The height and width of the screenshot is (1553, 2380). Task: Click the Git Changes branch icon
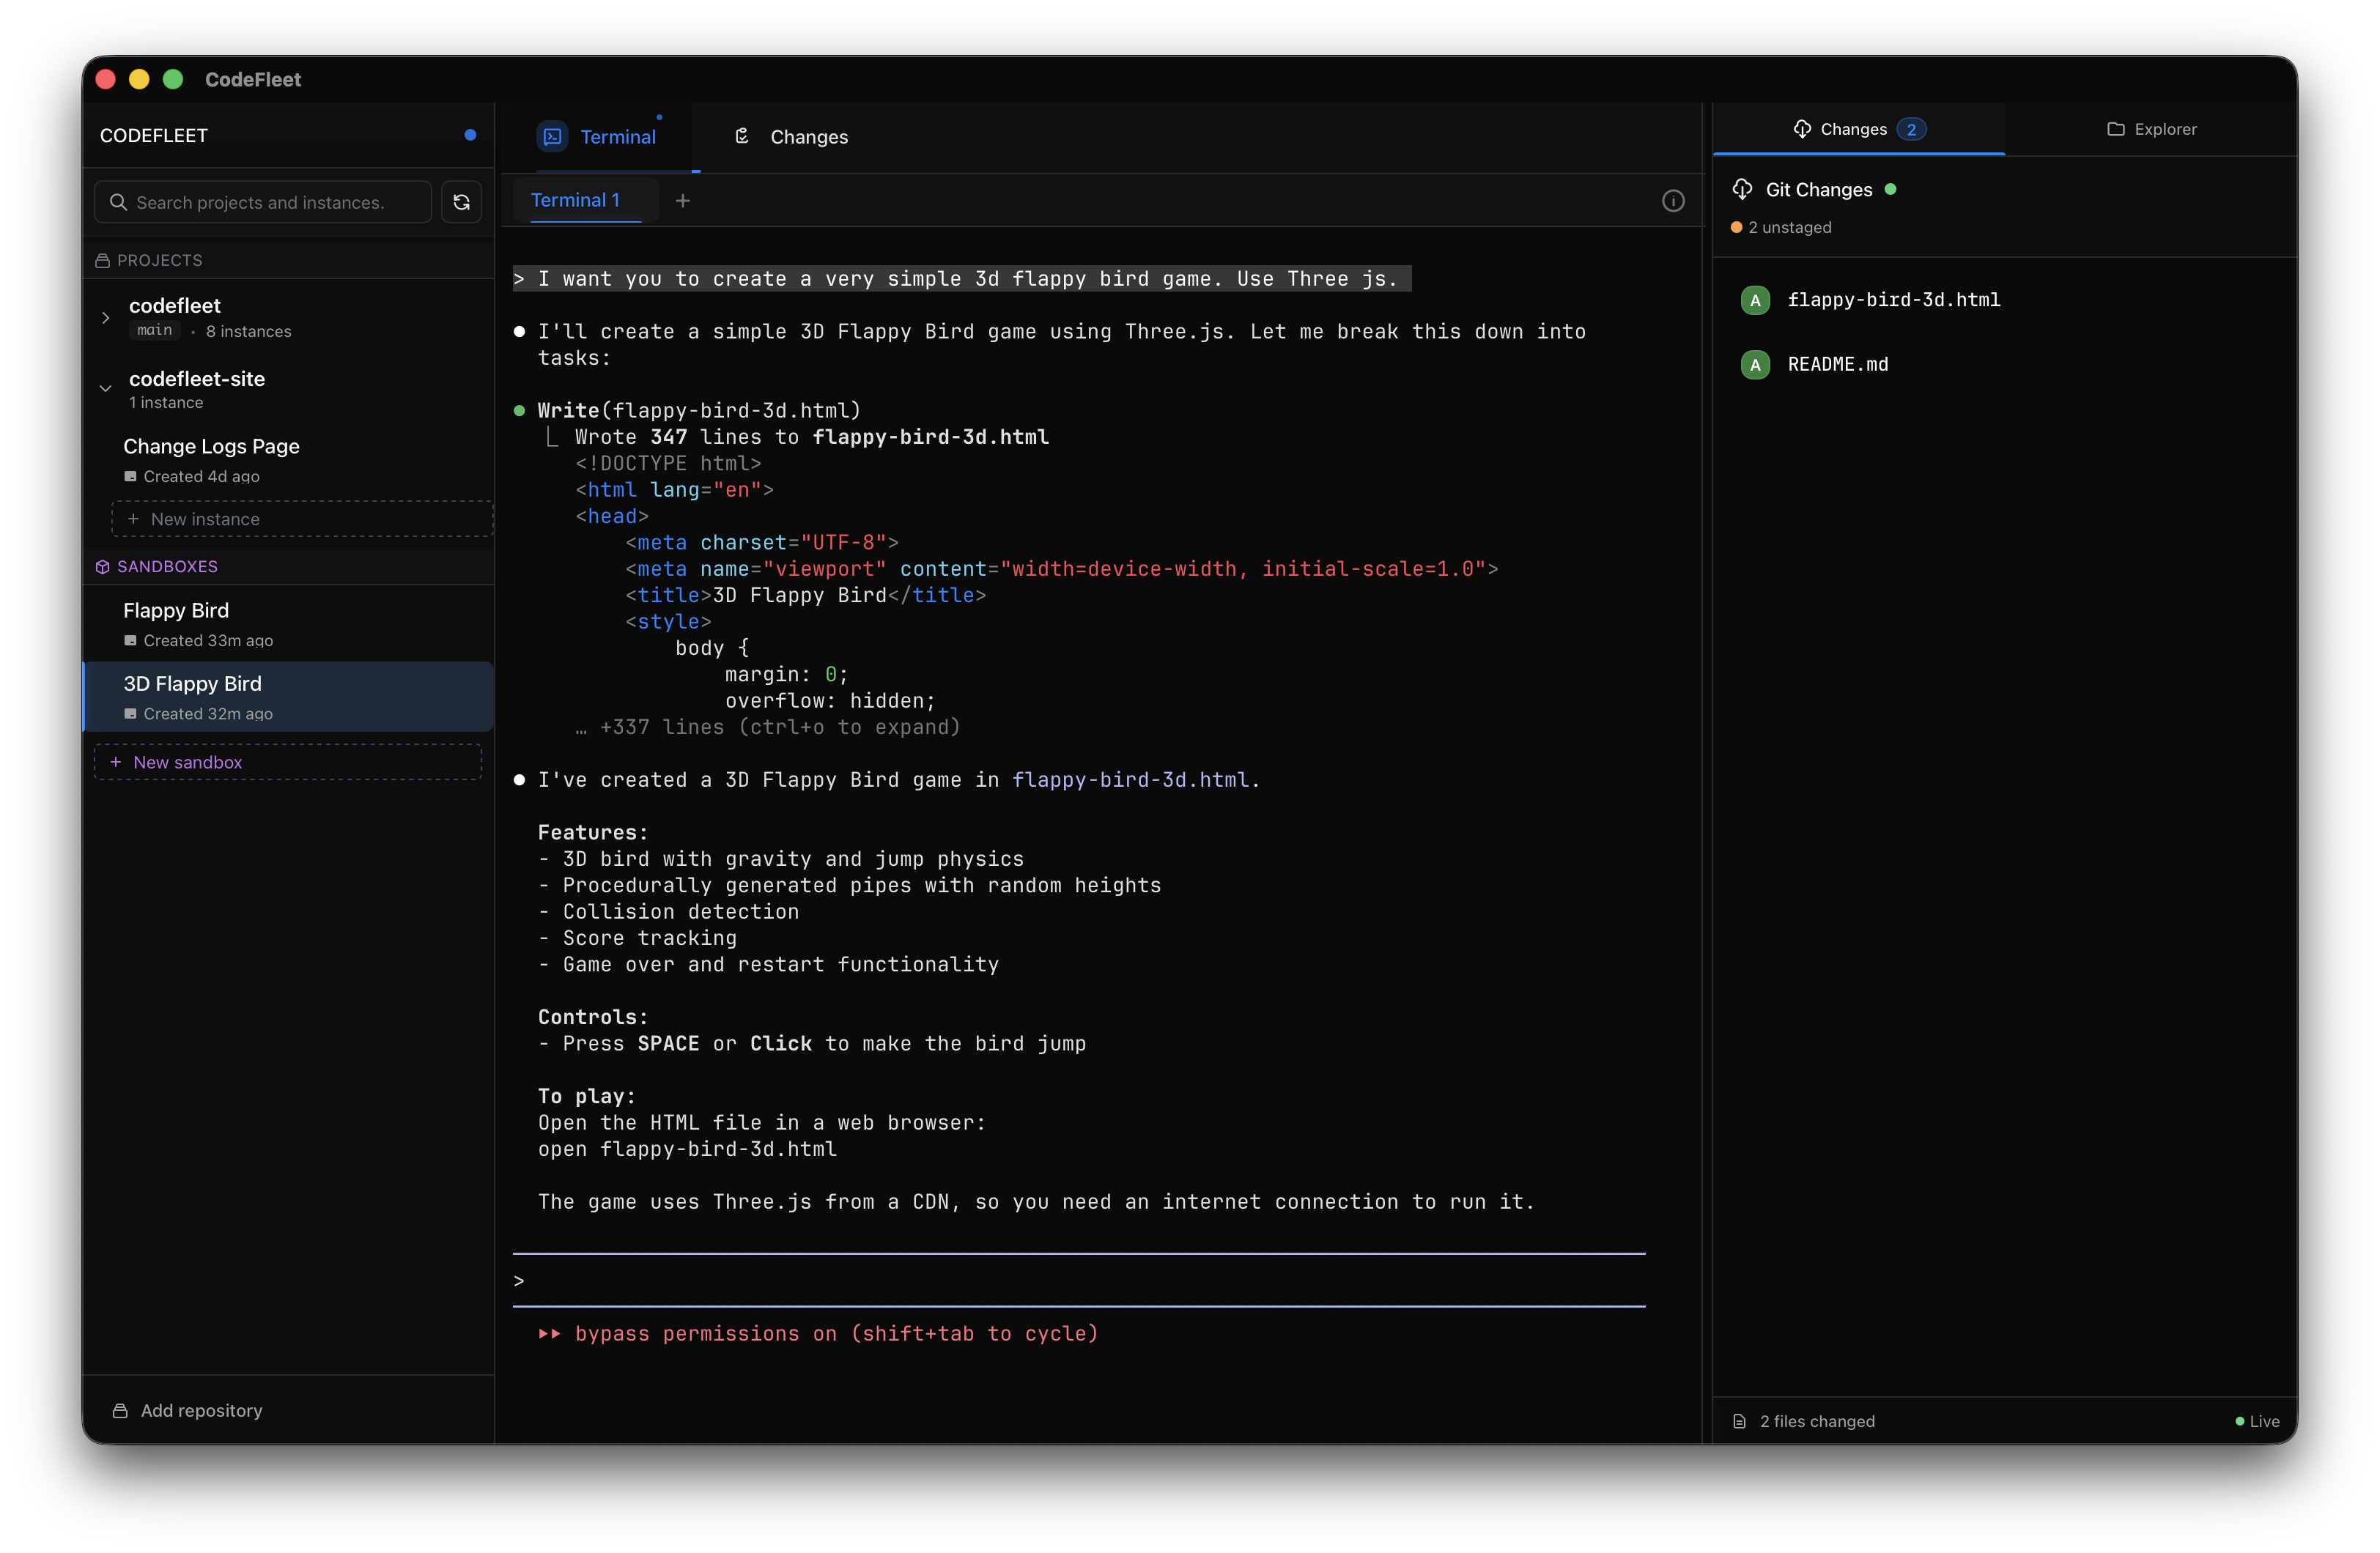tap(1743, 189)
